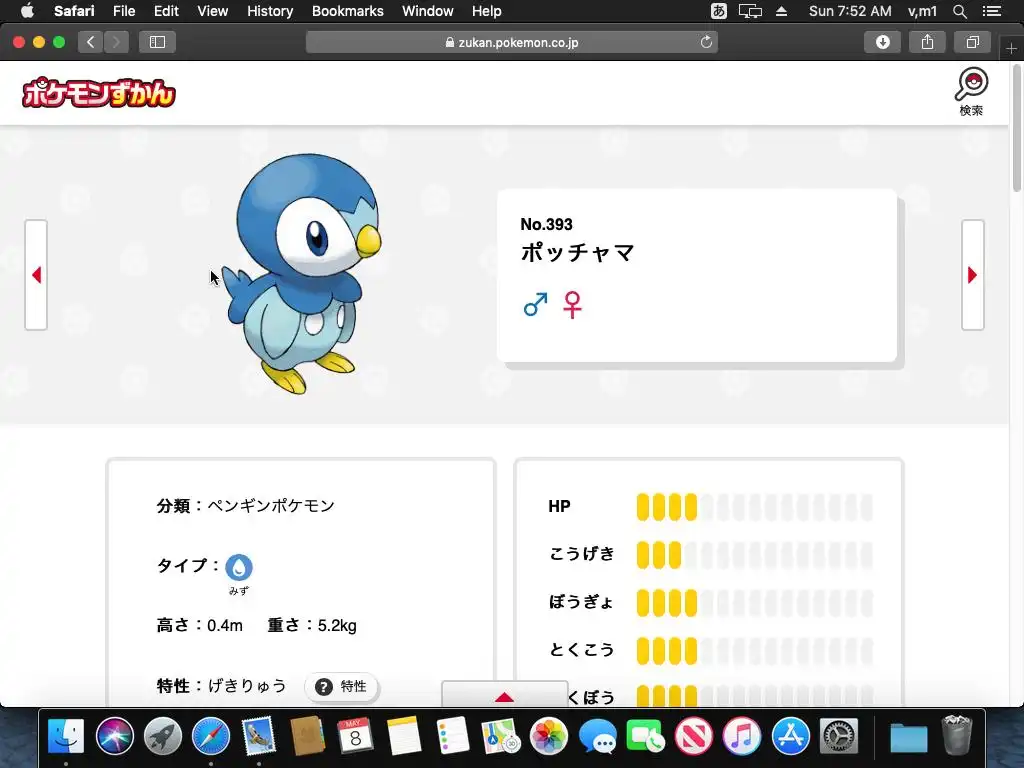
Task: Click the No.393 text
Action: pos(546,224)
